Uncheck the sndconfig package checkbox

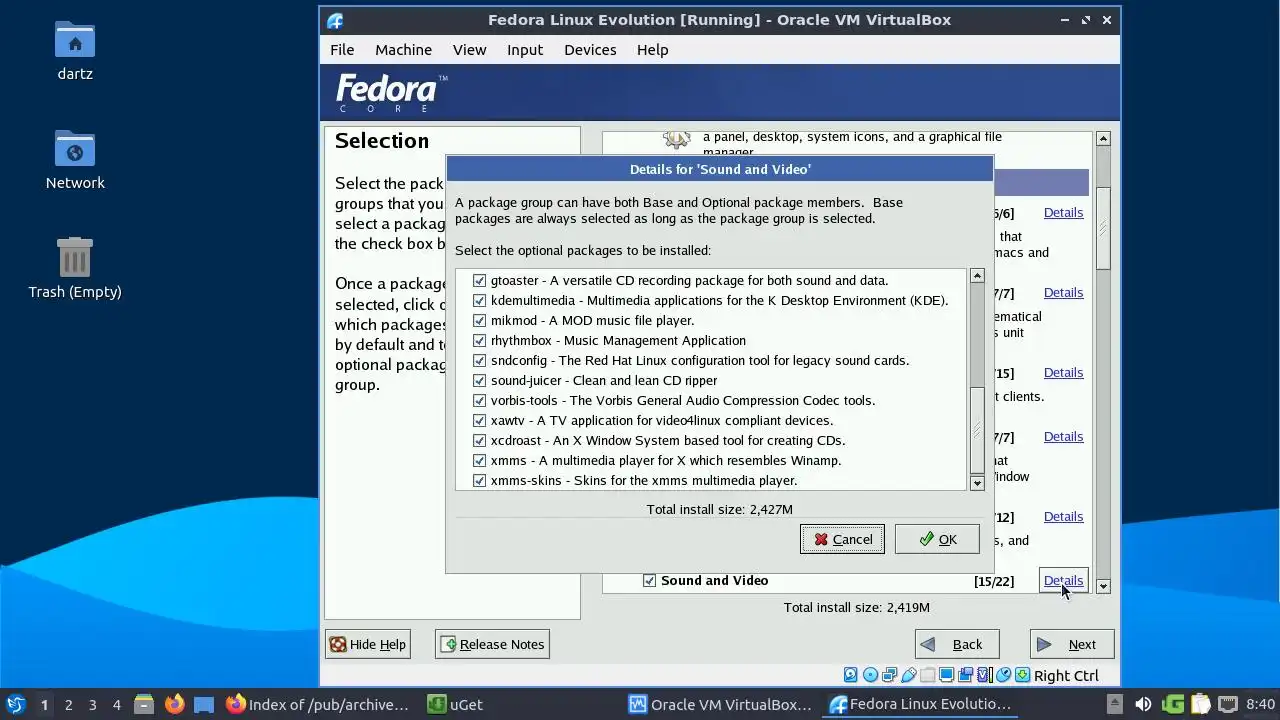479,360
